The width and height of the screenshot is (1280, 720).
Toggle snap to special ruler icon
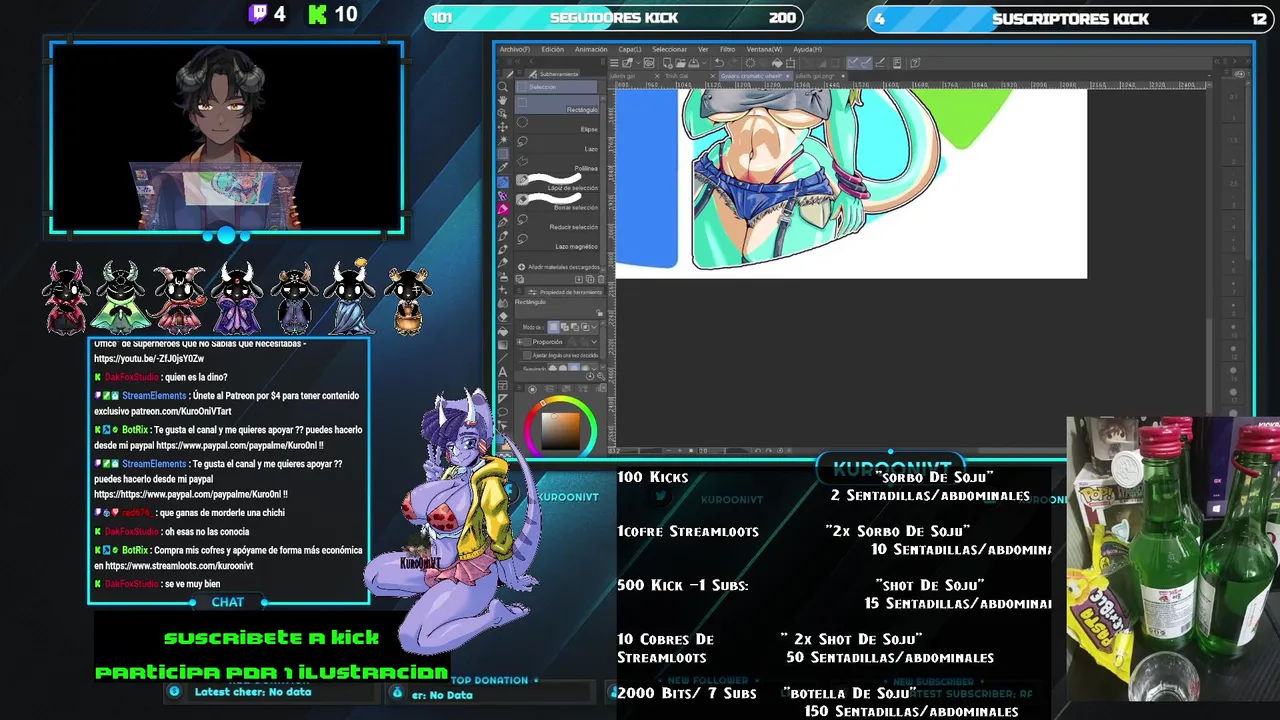866,63
